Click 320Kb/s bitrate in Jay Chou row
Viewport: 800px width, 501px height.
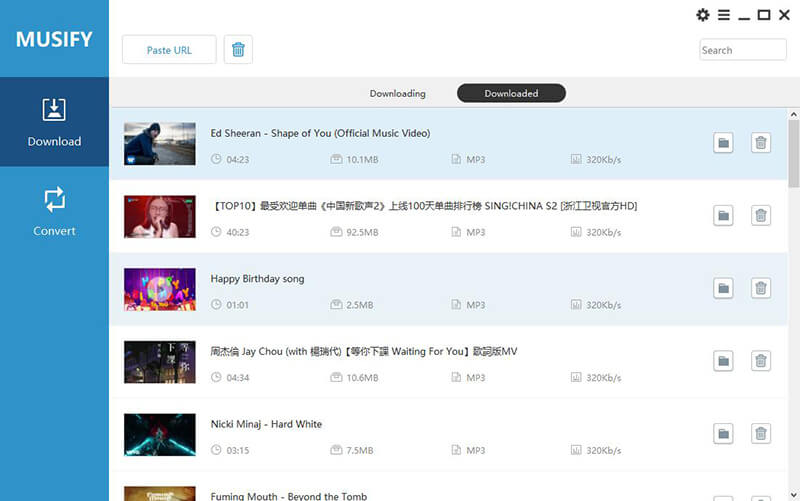pyautogui.click(x=604, y=378)
